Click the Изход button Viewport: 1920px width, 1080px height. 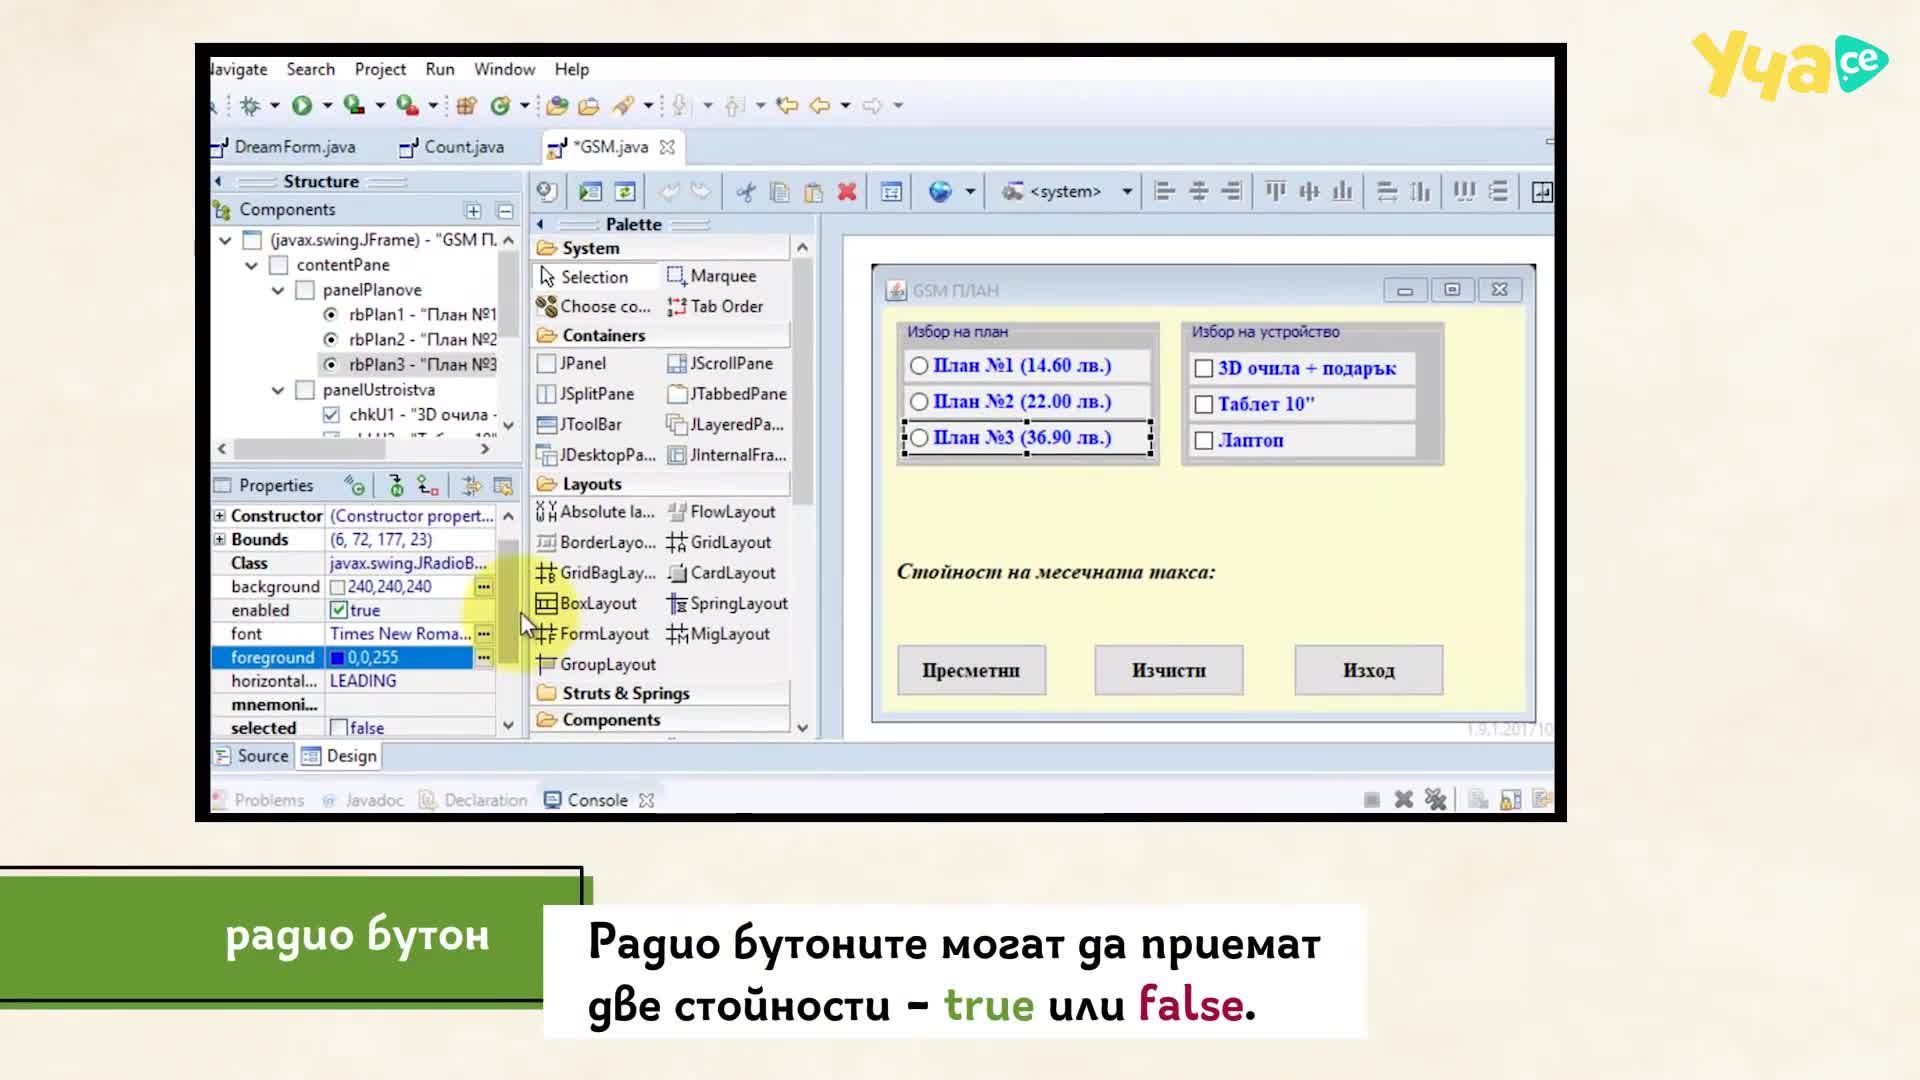coord(1369,670)
